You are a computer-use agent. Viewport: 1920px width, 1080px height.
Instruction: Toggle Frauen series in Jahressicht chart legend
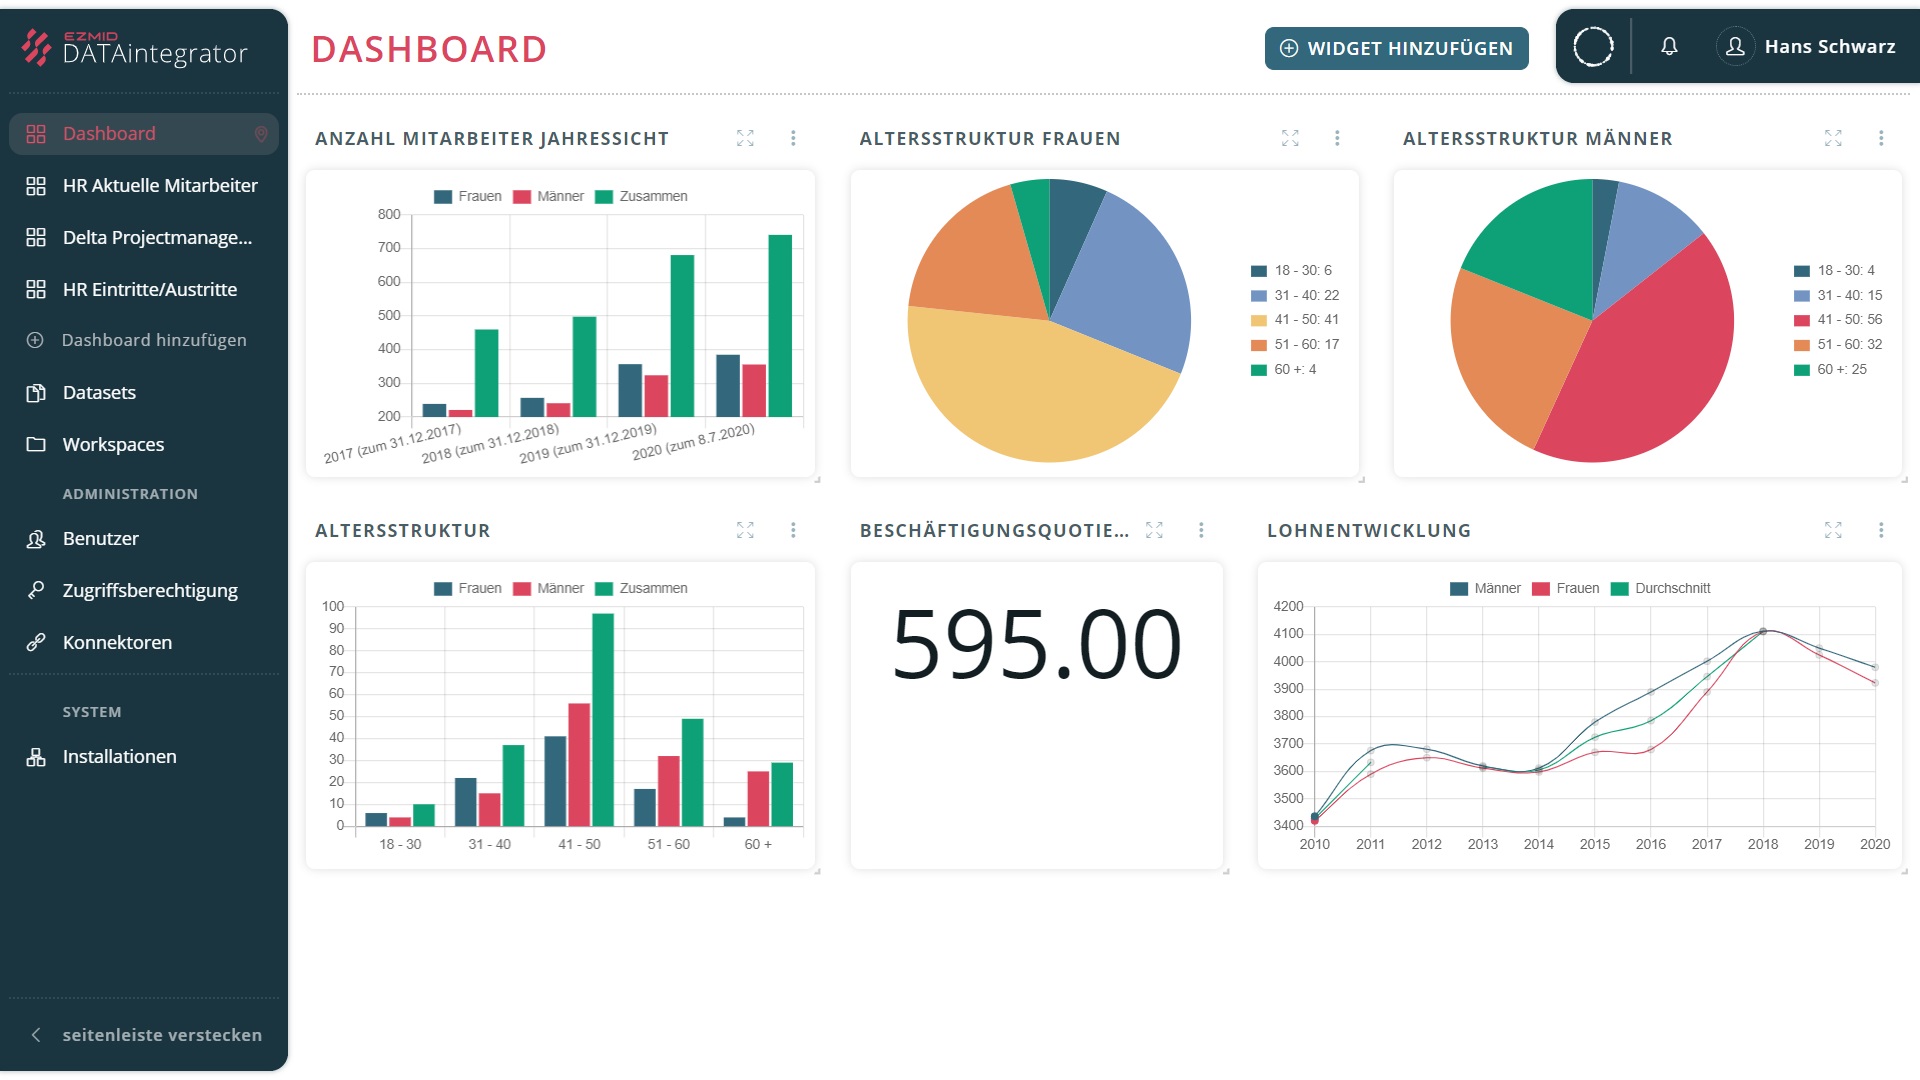468,197
